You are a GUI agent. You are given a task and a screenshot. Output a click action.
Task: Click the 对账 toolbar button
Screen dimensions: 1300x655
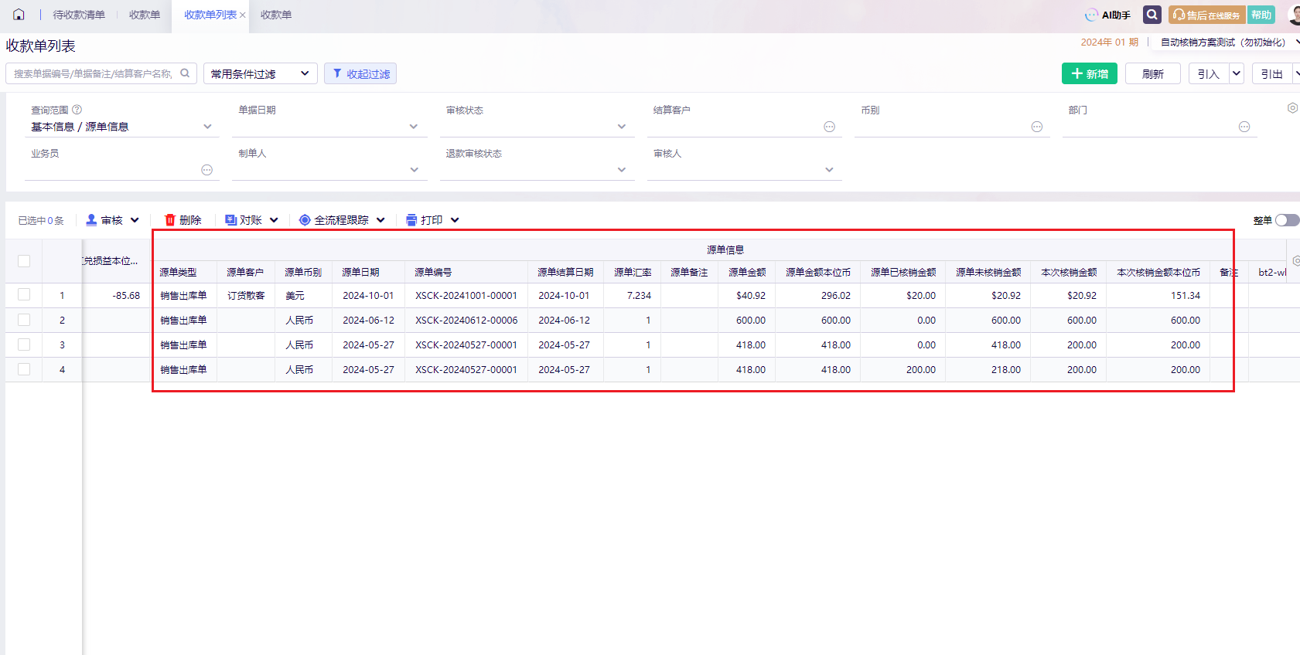(x=243, y=220)
